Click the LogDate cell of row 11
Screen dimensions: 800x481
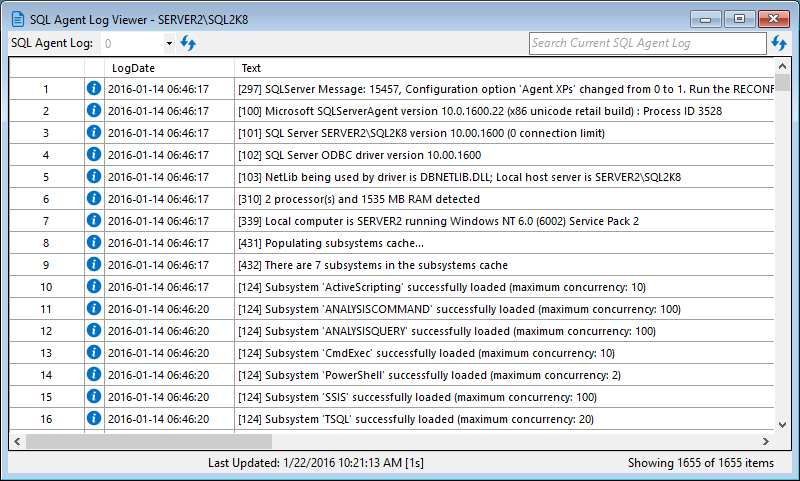click(169, 309)
